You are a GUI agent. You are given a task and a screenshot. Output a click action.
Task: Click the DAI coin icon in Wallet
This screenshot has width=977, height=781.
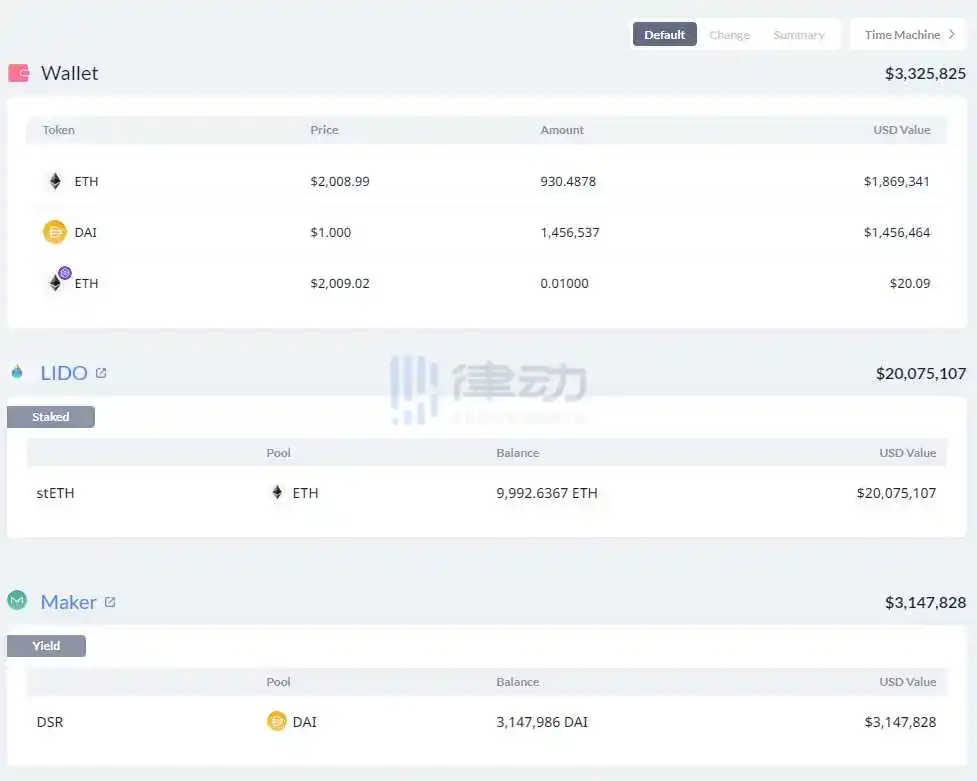coord(55,232)
